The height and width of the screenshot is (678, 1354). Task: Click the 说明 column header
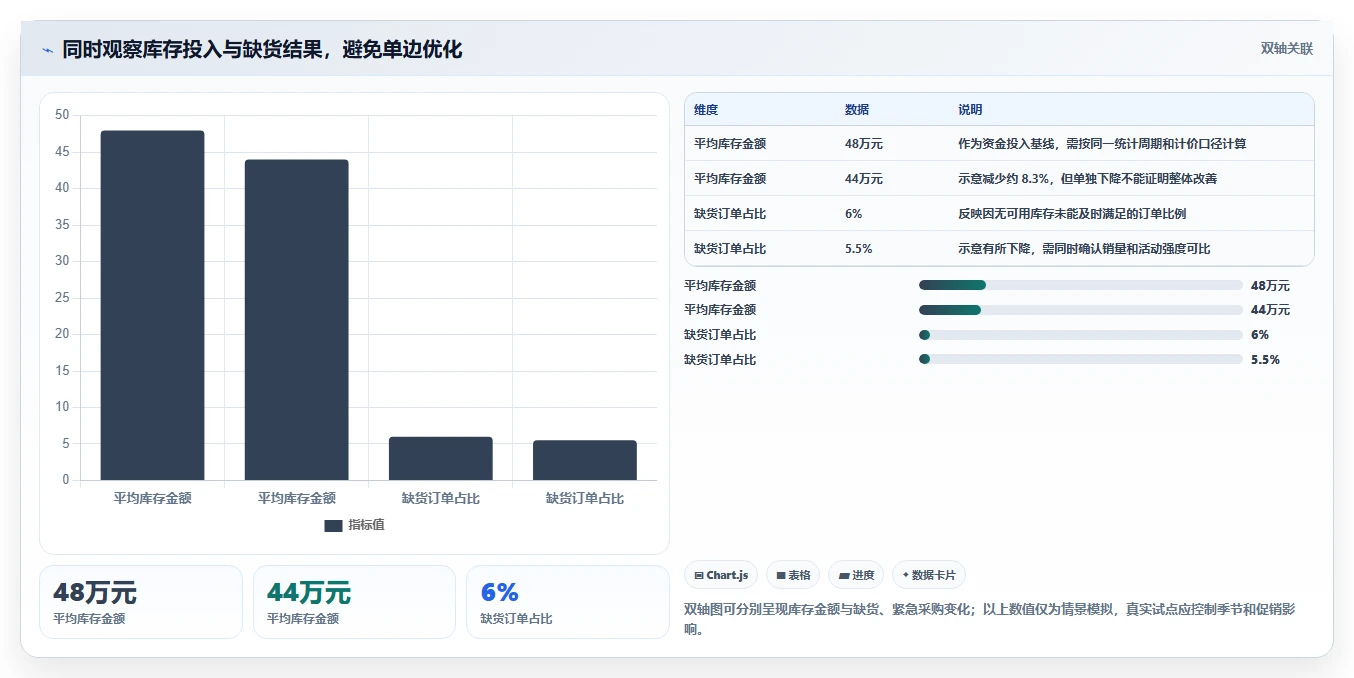click(970, 110)
